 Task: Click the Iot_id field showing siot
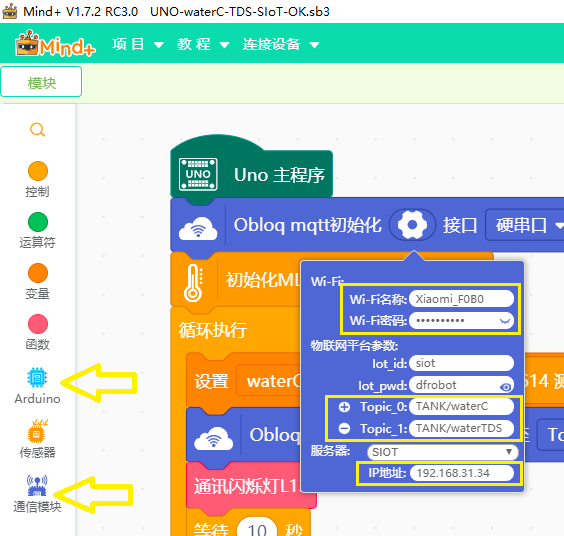(461, 363)
